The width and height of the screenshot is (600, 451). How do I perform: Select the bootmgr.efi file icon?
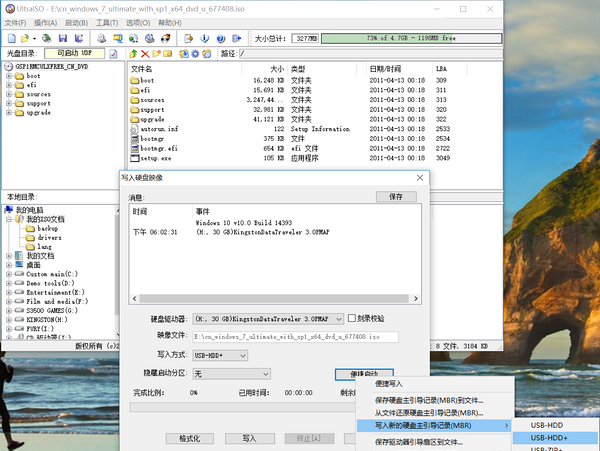134,148
